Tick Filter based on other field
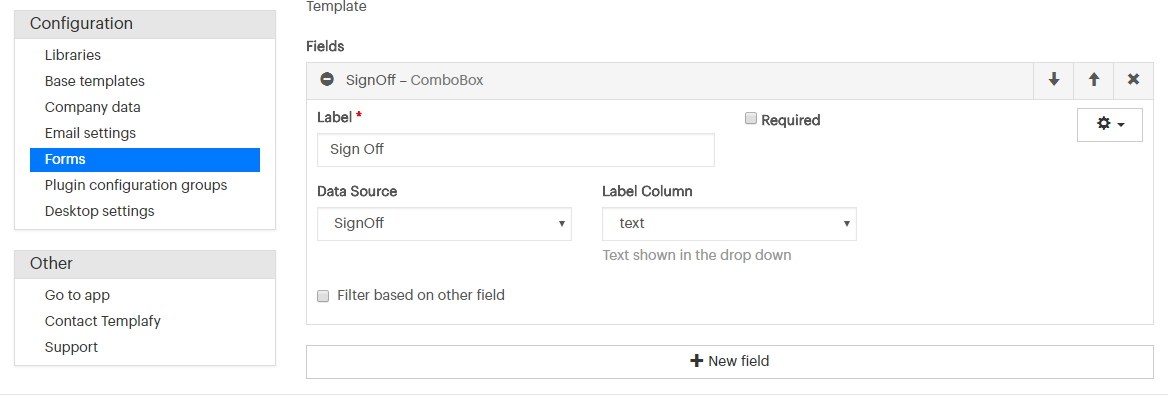 [323, 296]
